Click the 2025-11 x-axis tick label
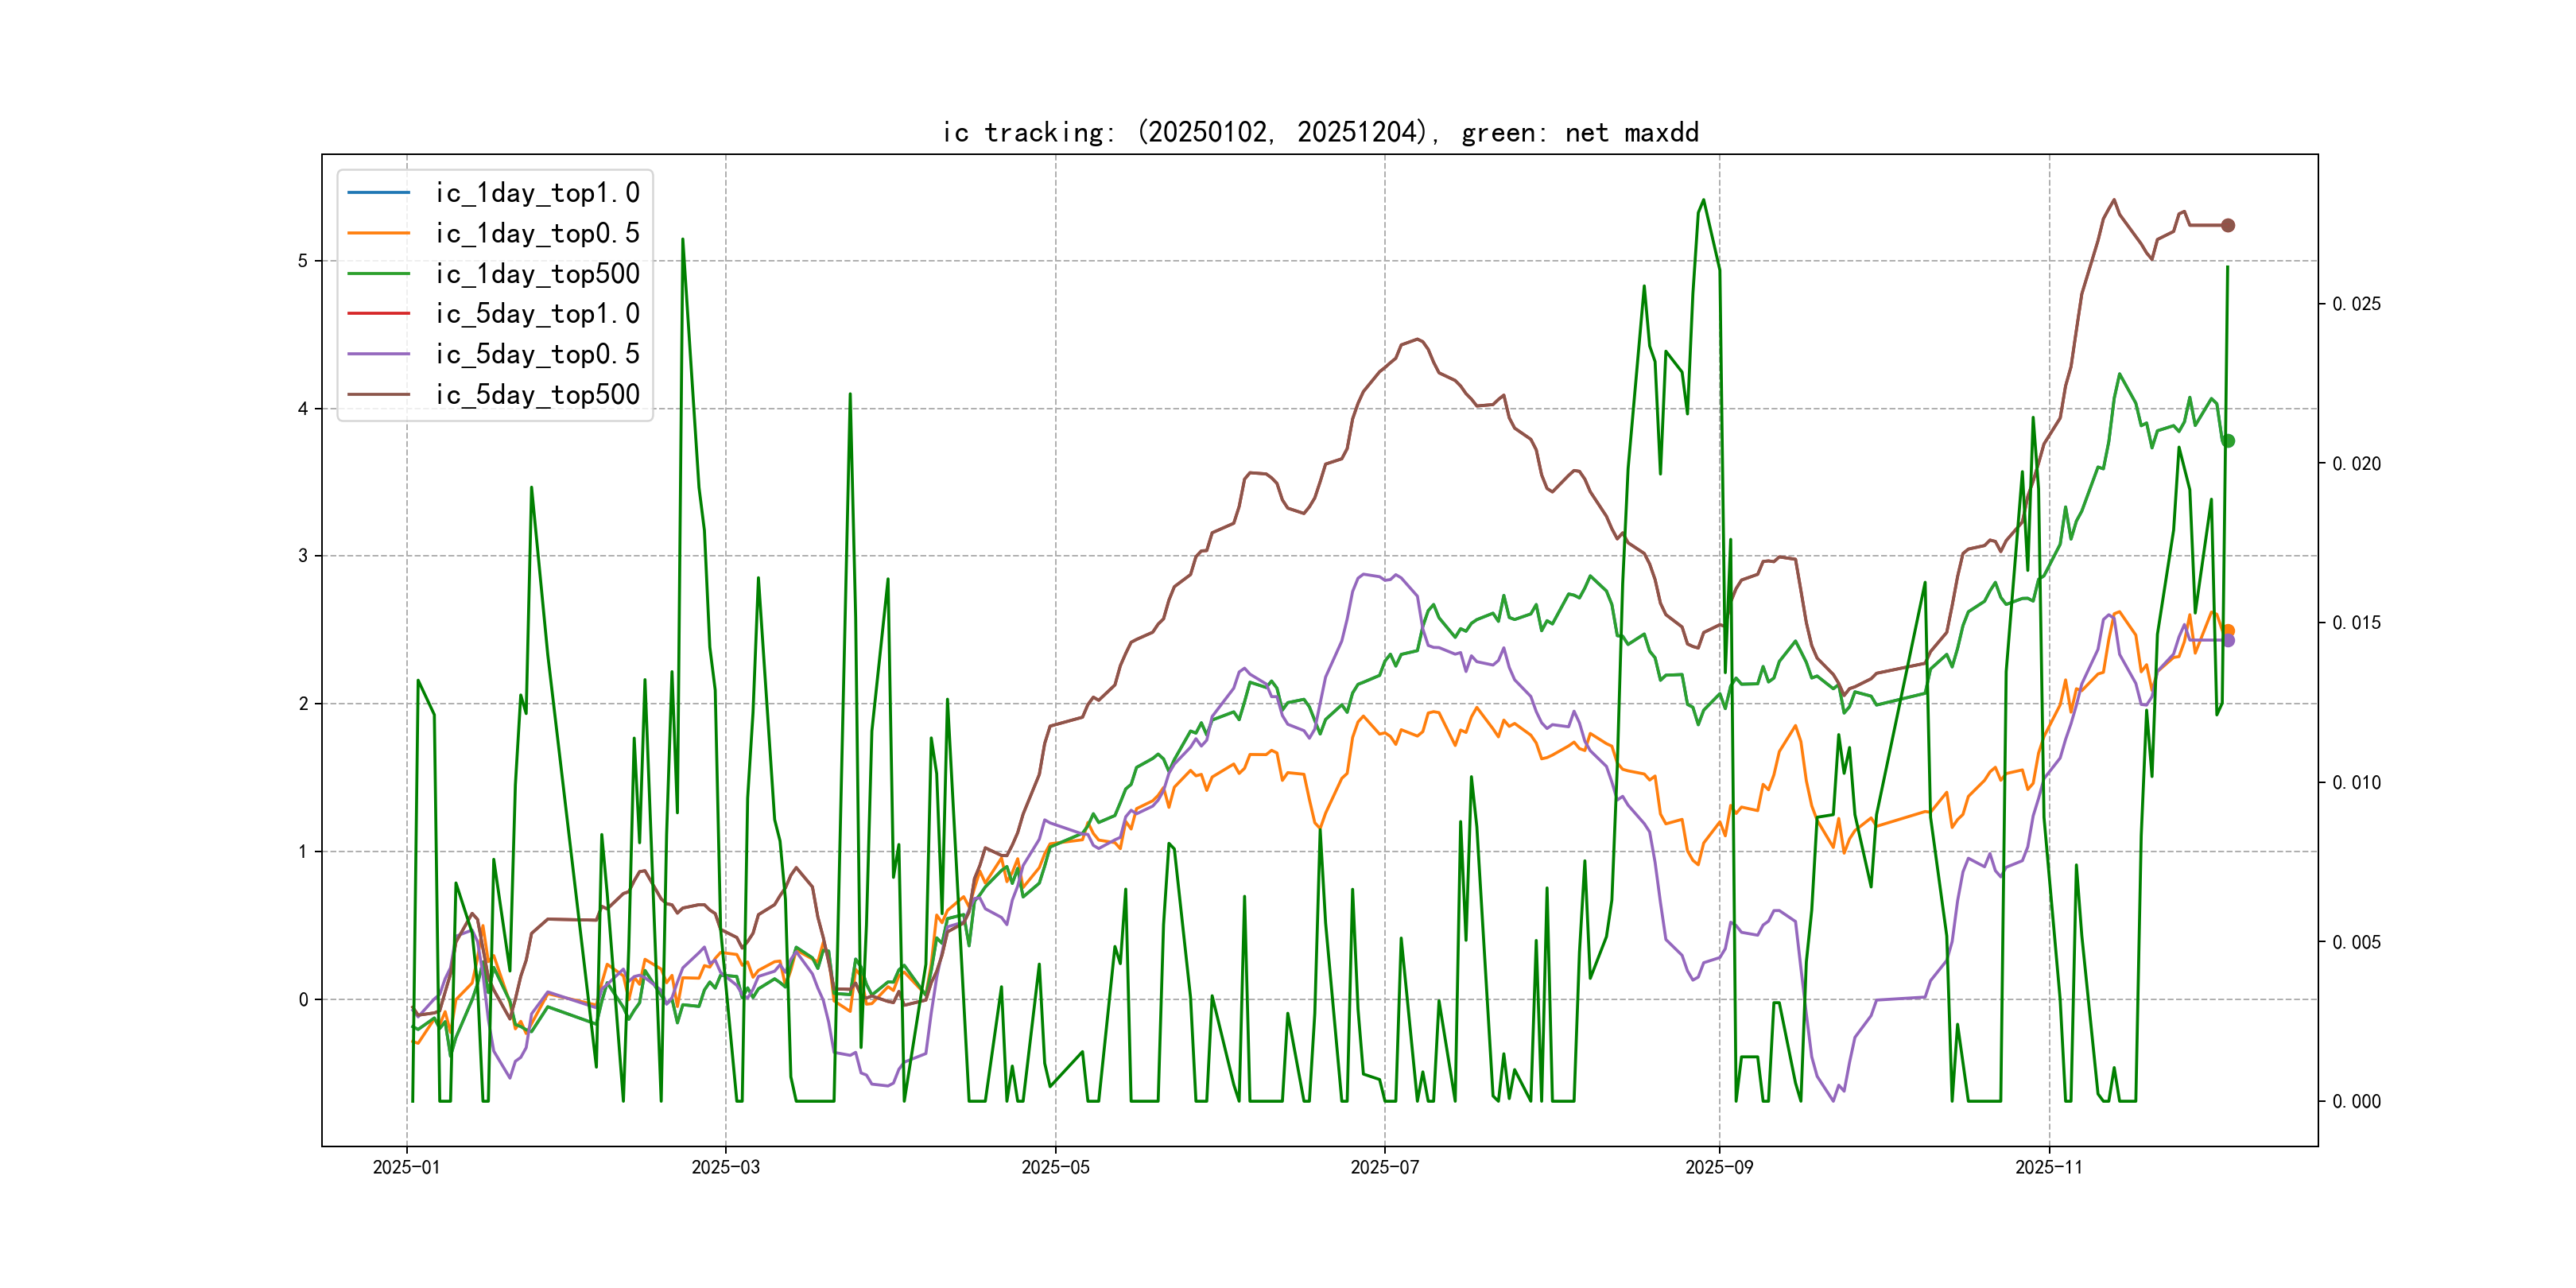Image resolution: width=2576 pixels, height=1288 pixels. [2048, 1167]
